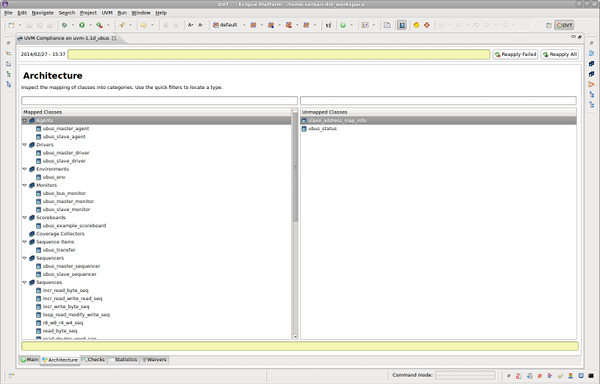Select ubus_master_agent class
The image size is (600, 384).
click(66, 129)
